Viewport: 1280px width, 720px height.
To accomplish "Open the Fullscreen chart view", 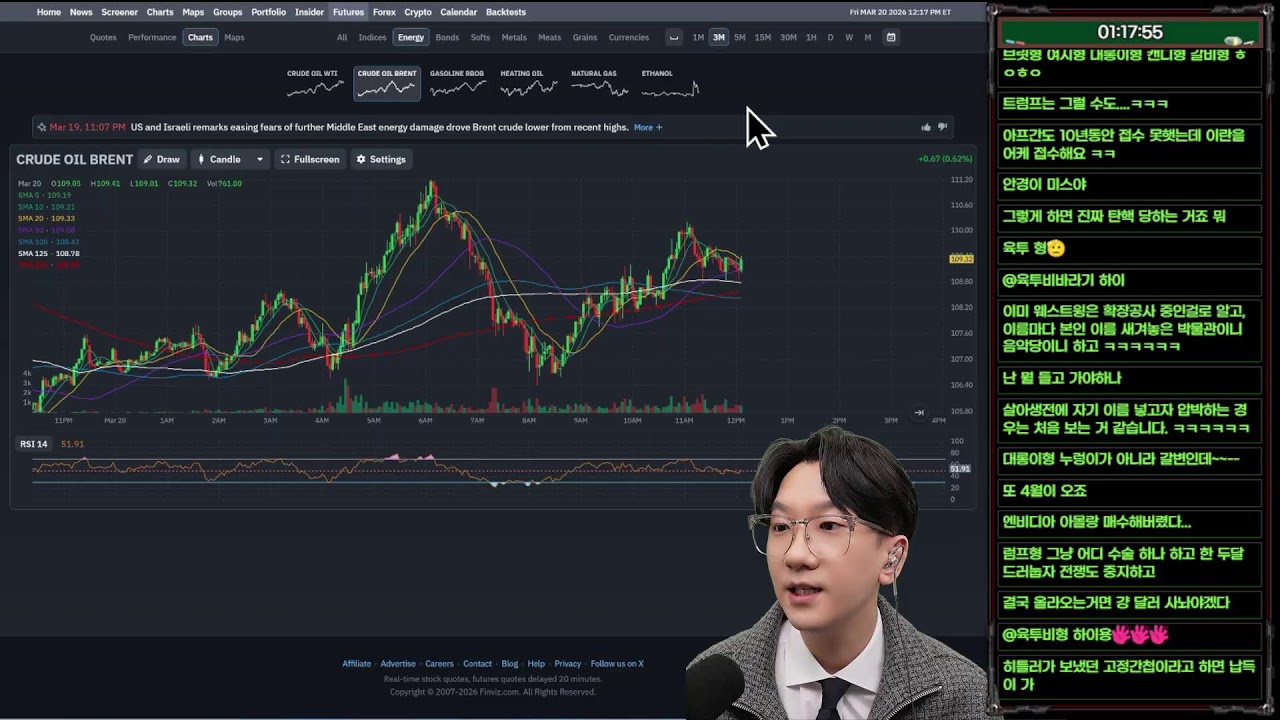I will tap(310, 159).
